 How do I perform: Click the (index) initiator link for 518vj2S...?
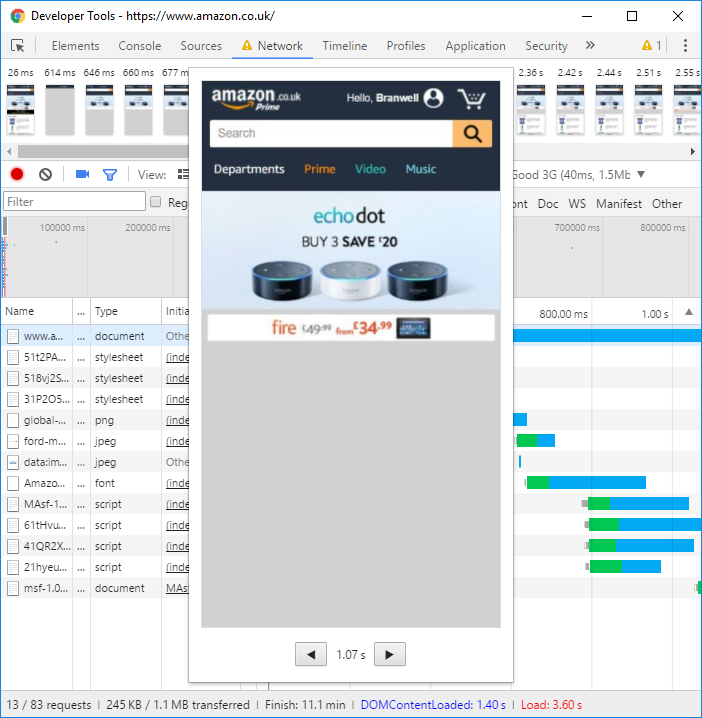[177, 378]
